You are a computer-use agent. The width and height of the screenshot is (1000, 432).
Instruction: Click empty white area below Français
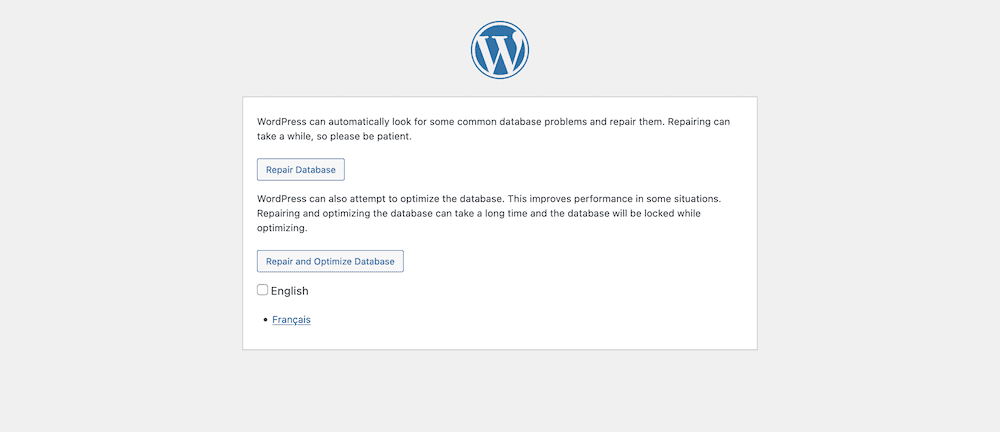499,338
